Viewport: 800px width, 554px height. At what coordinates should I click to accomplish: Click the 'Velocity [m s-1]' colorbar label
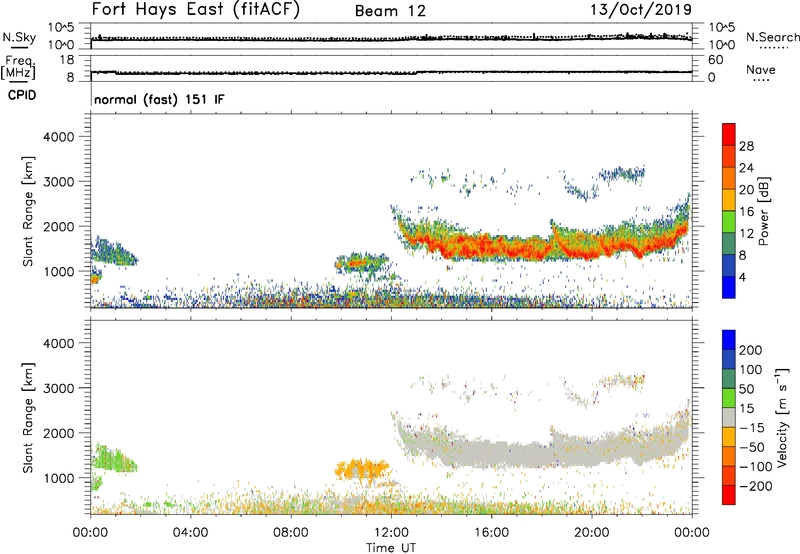(x=782, y=417)
